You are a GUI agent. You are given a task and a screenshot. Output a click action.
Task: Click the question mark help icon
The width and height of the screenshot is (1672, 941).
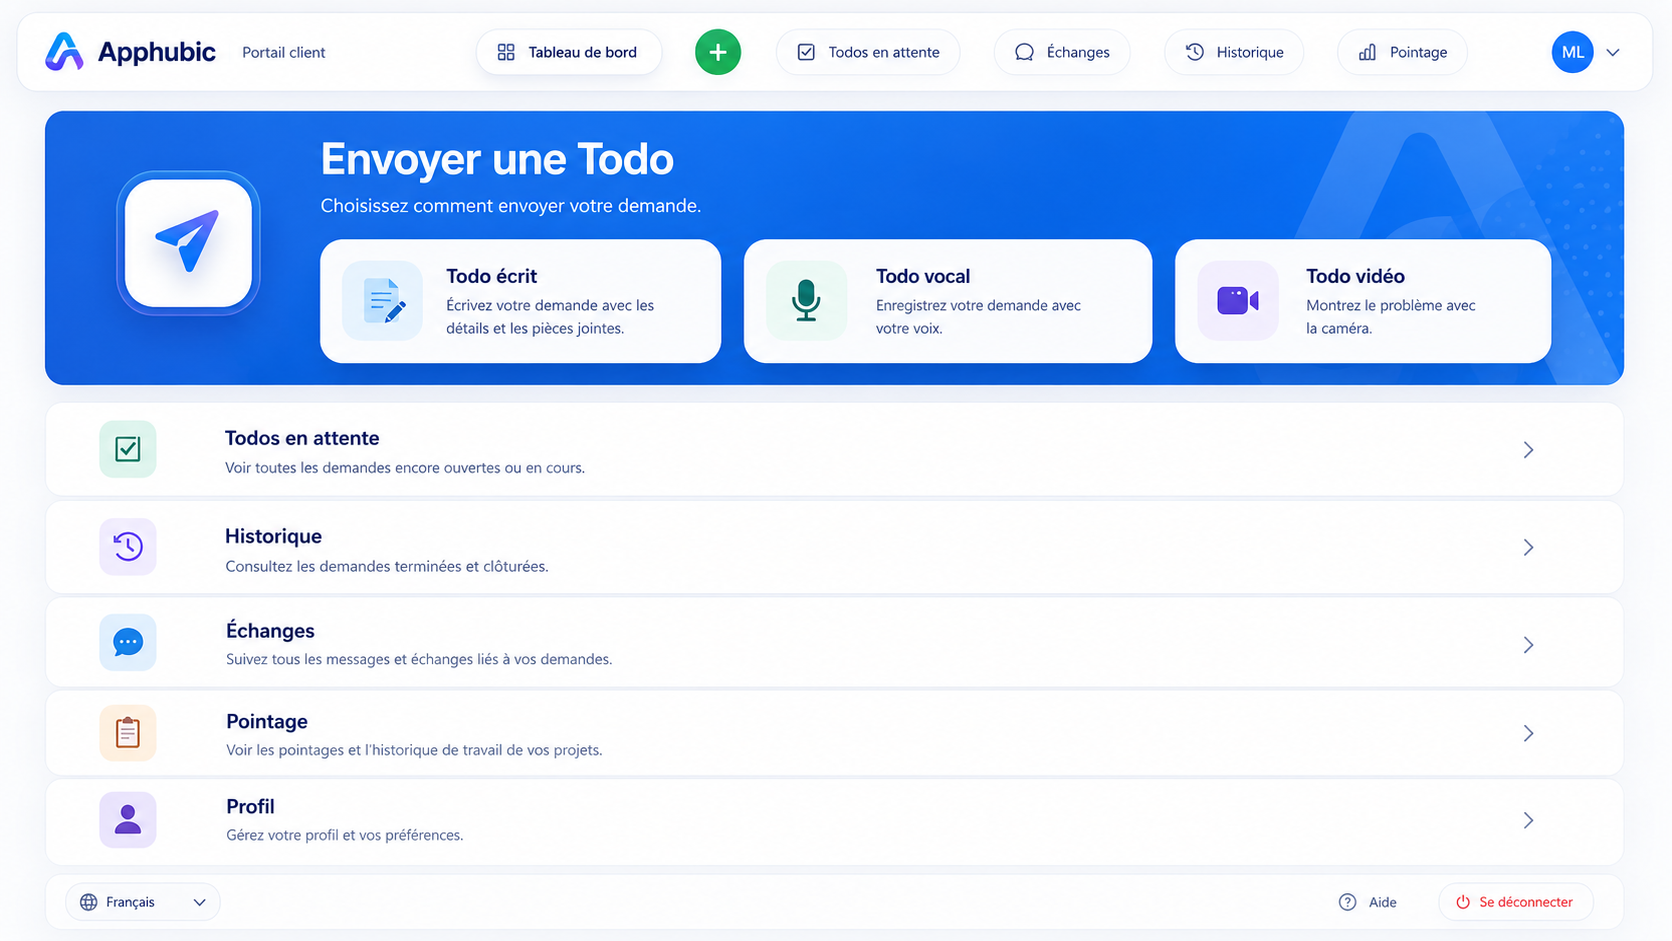click(x=1348, y=902)
